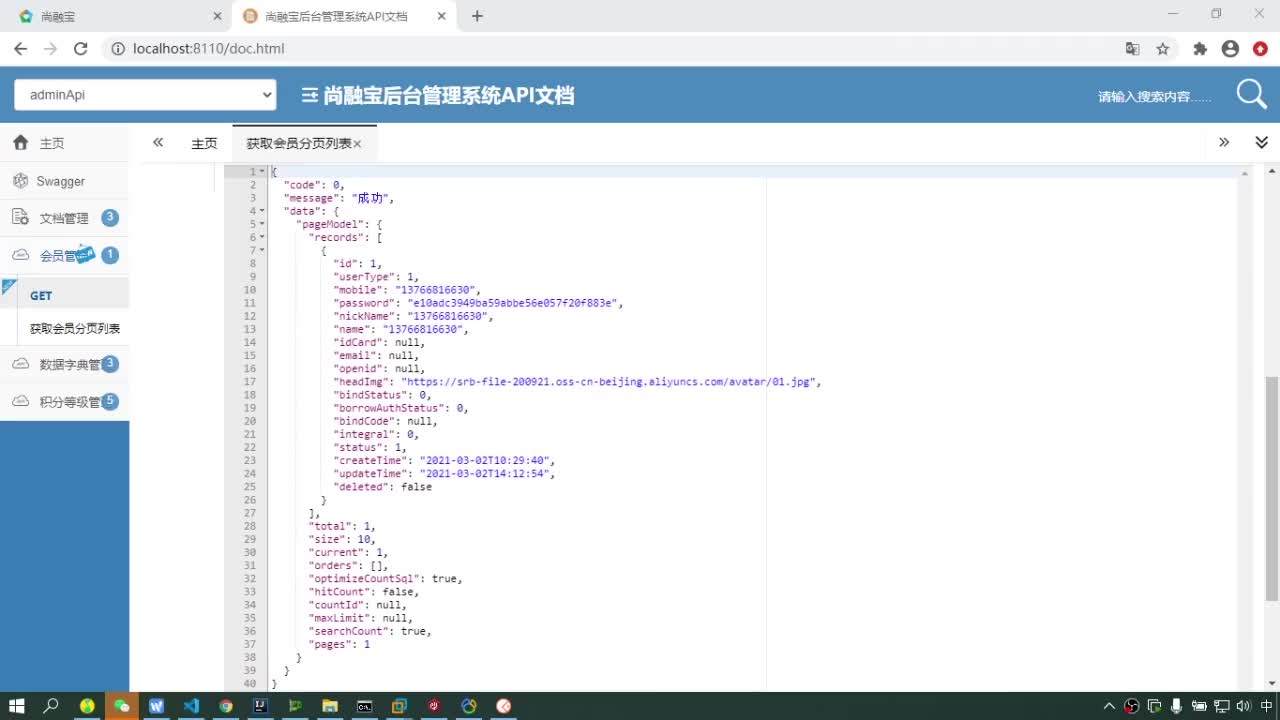Image resolution: width=1280 pixels, height=720 pixels.
Task: Expand the 文档管理 sidebar menu
Action: point(64,218)
